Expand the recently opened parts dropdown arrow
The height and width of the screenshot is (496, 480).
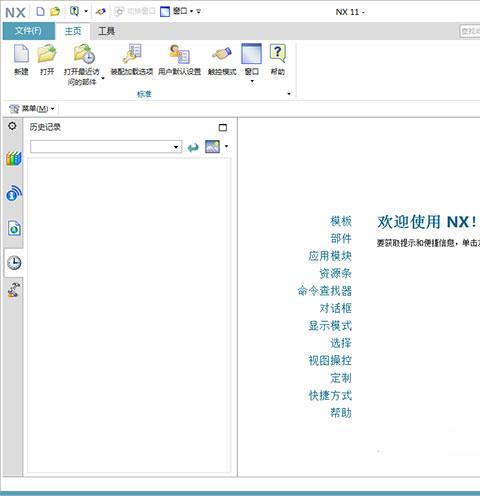coord(103,79)
